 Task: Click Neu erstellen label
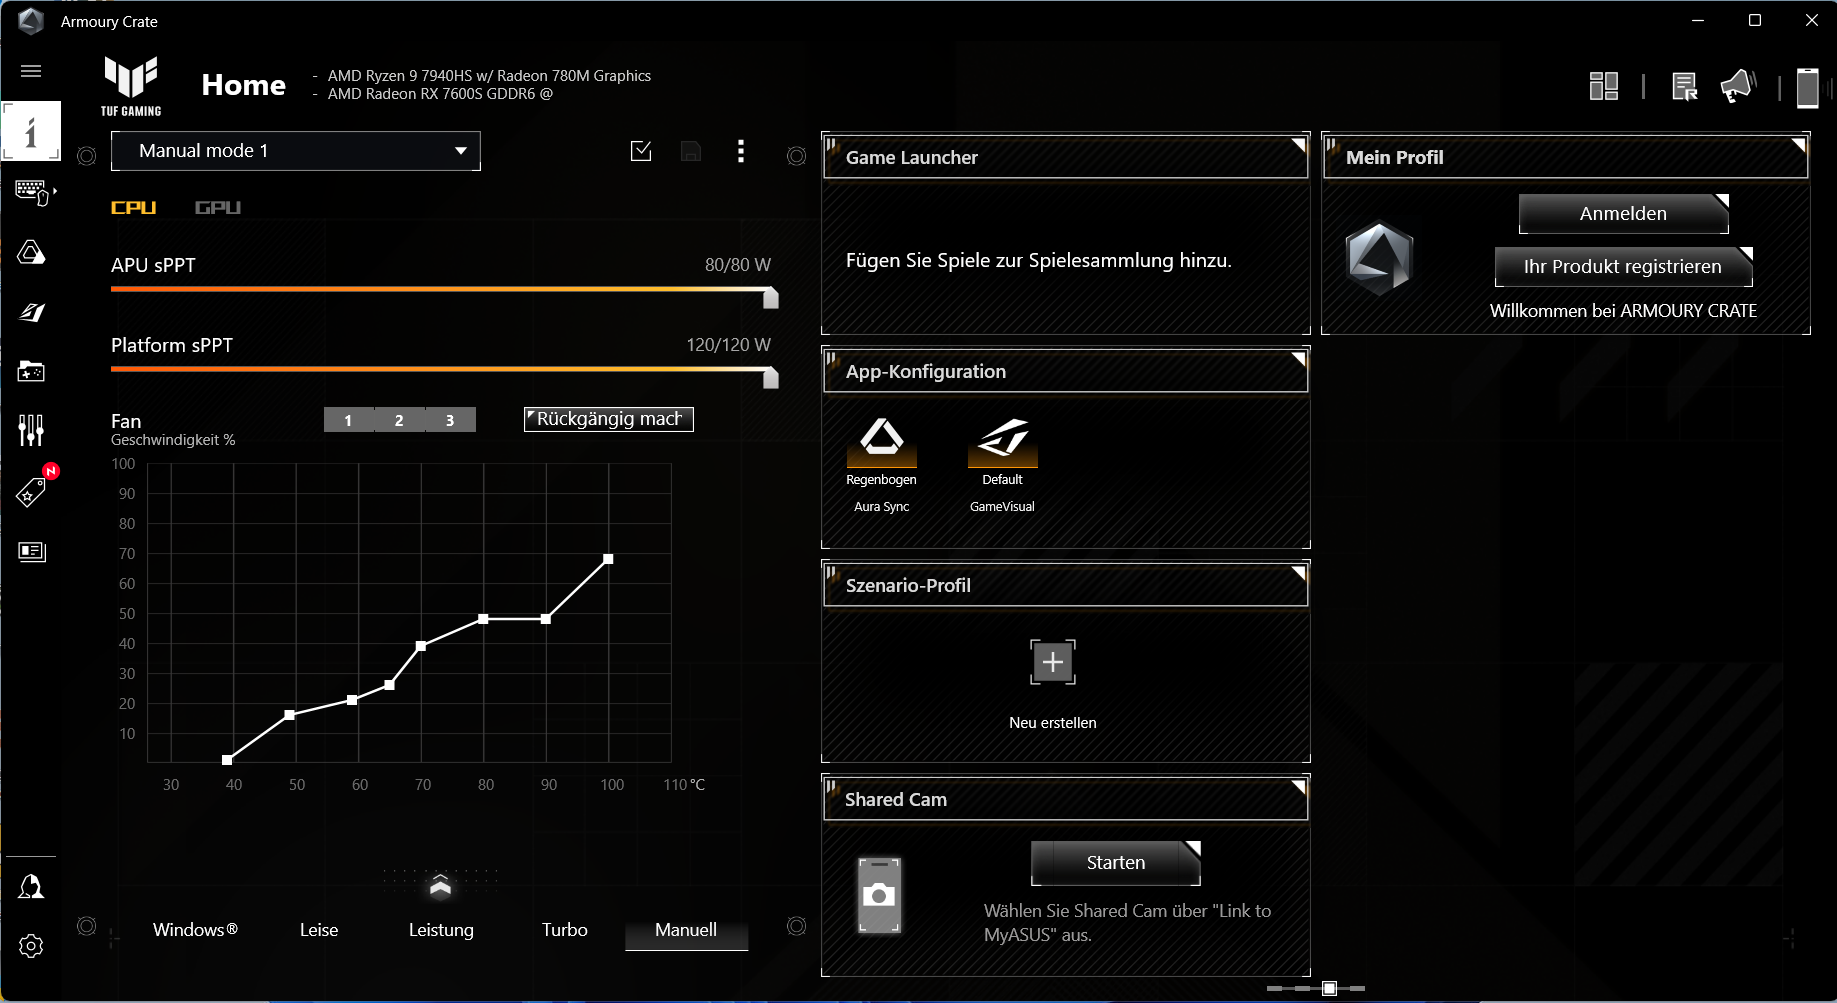1053,723
